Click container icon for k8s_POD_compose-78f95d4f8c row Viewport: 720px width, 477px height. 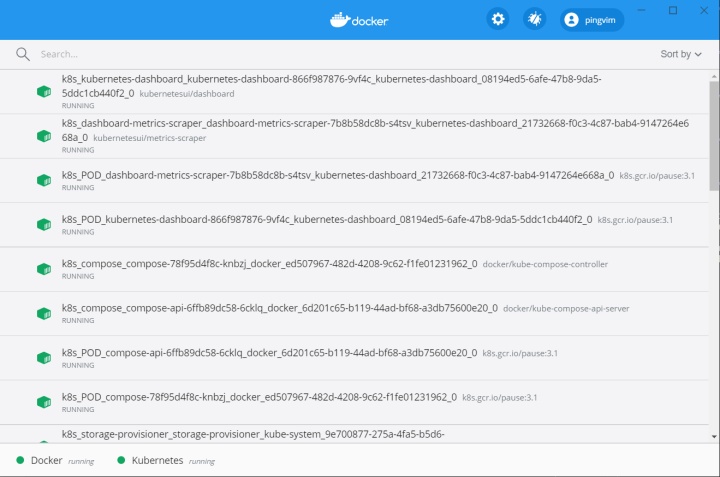pyautogui.click(x=44, y=402)
